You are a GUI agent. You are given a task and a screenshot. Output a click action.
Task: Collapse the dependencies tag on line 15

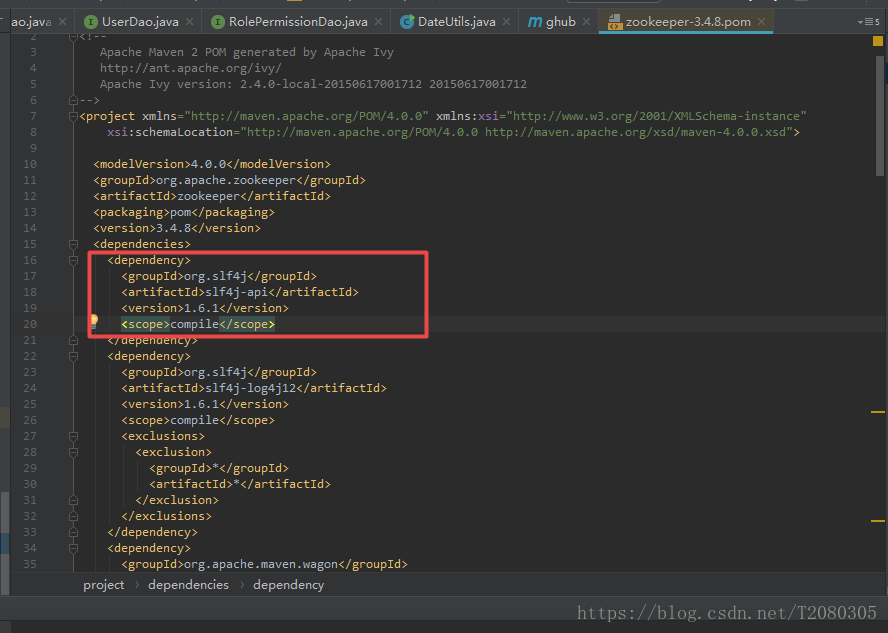coord(73,244)
